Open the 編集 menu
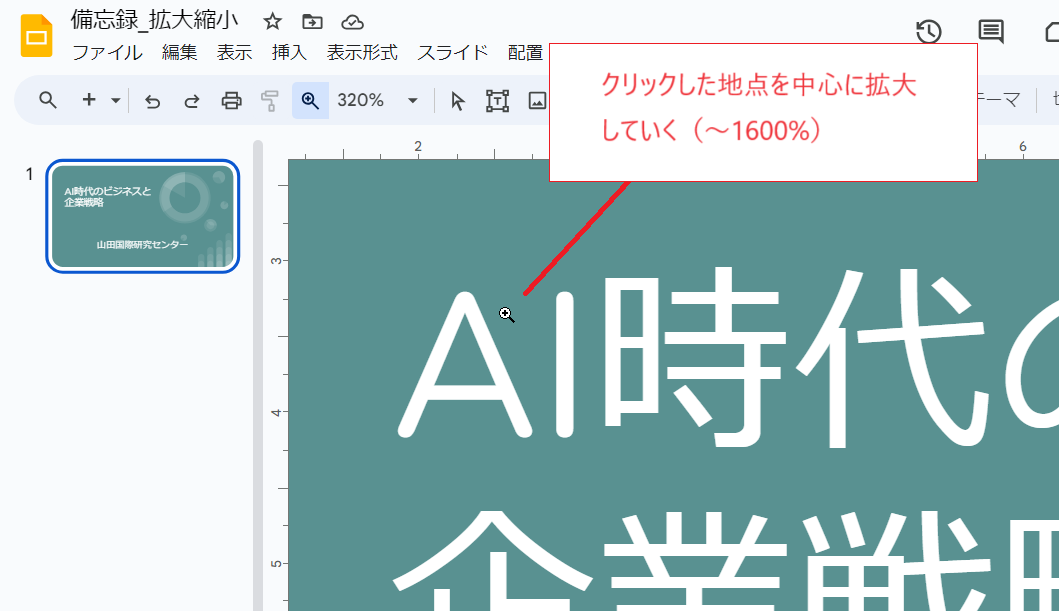This screenshot has width=1059, height=611. pos(180,53)
